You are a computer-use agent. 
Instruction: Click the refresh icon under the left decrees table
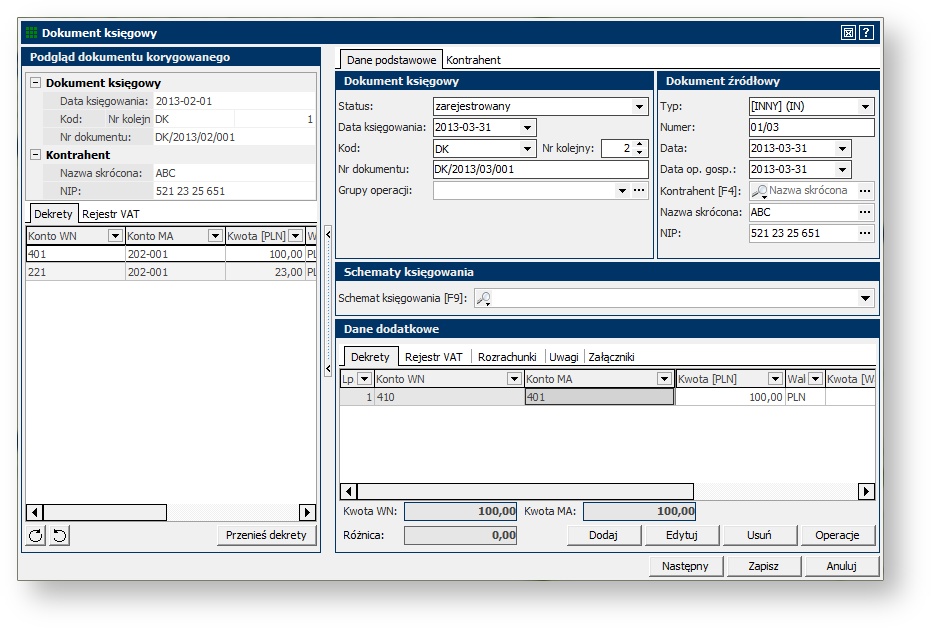pyautogui.click(x=36, y=535)
